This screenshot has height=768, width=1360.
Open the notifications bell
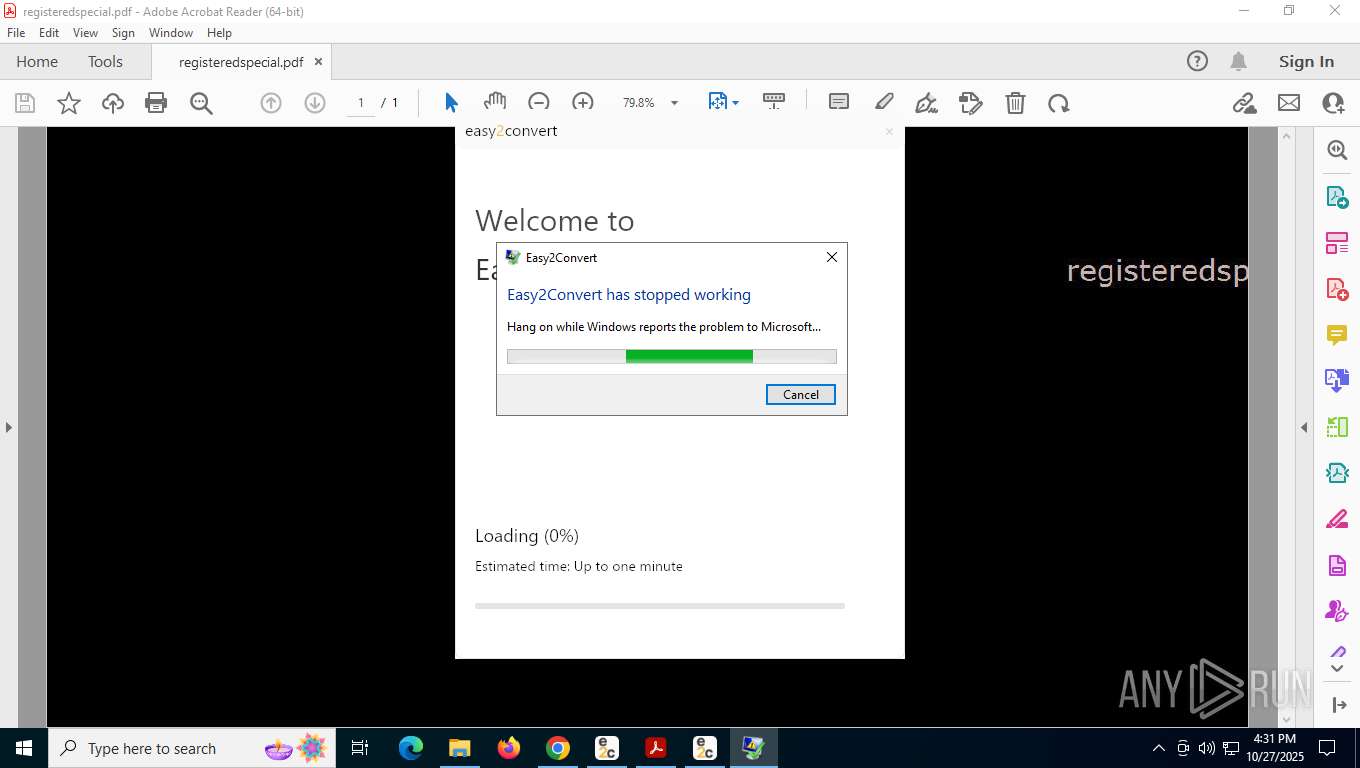1238,61
